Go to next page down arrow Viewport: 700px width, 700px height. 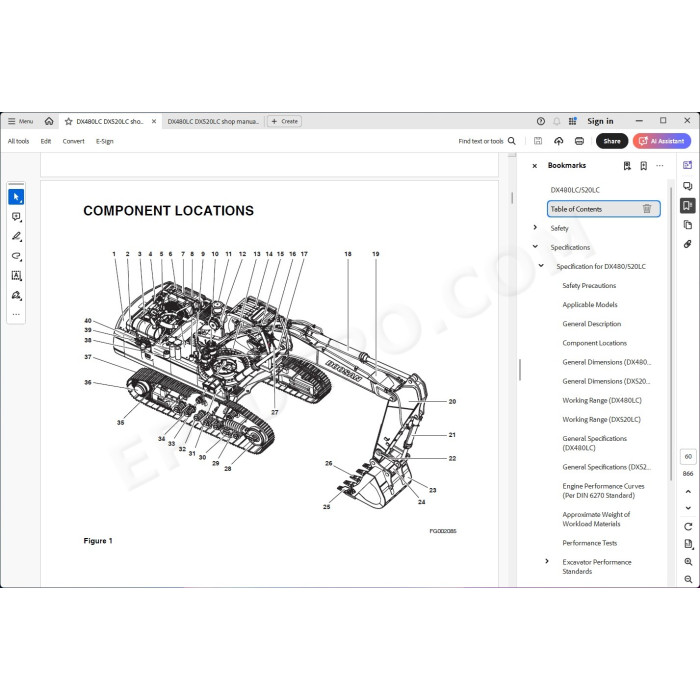click(688, 508)
